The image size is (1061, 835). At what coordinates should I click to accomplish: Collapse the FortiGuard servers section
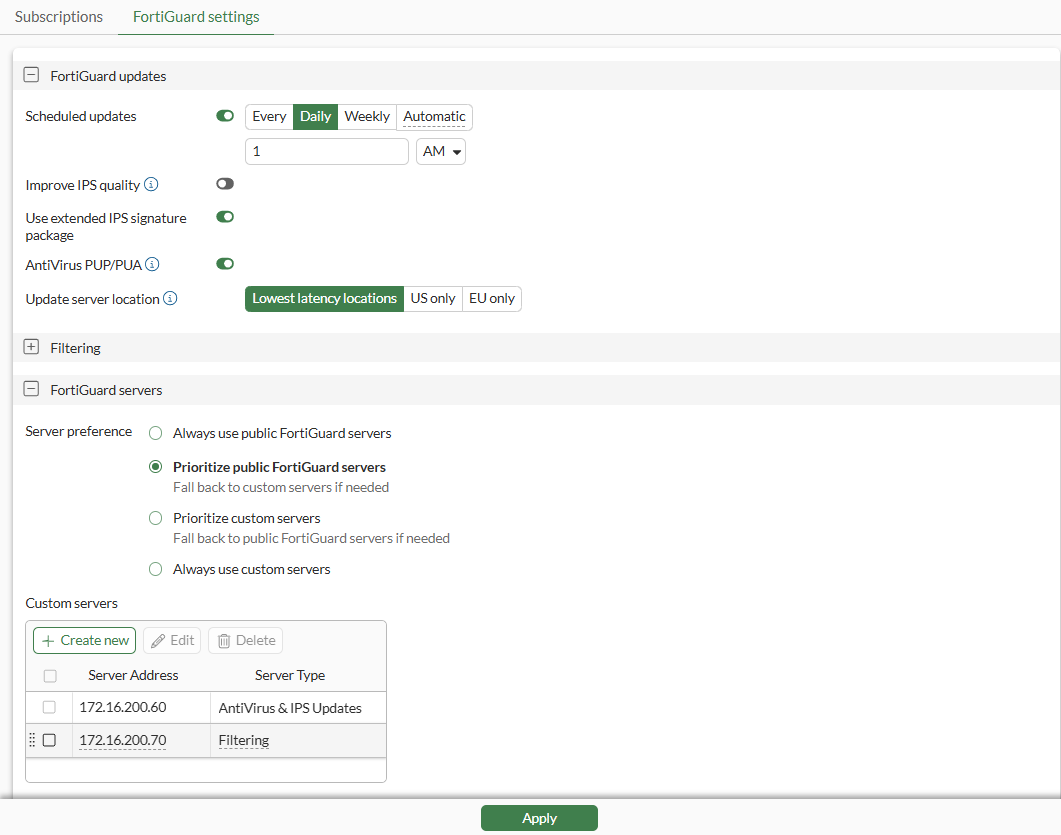pos(31,389)
